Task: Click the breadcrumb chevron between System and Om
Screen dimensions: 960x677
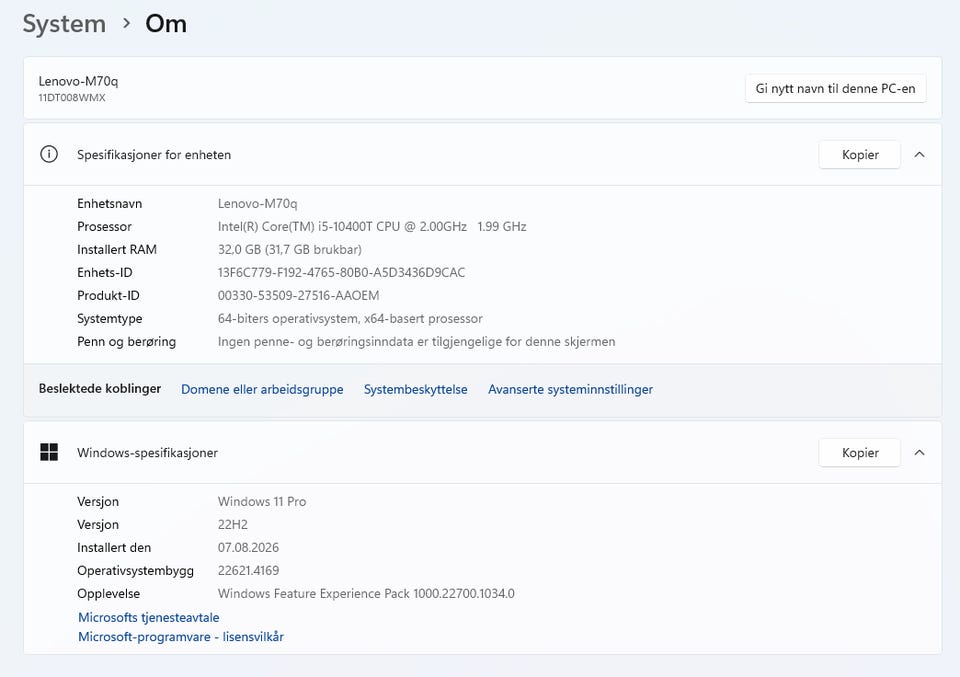Action: (x=126, y=24)
